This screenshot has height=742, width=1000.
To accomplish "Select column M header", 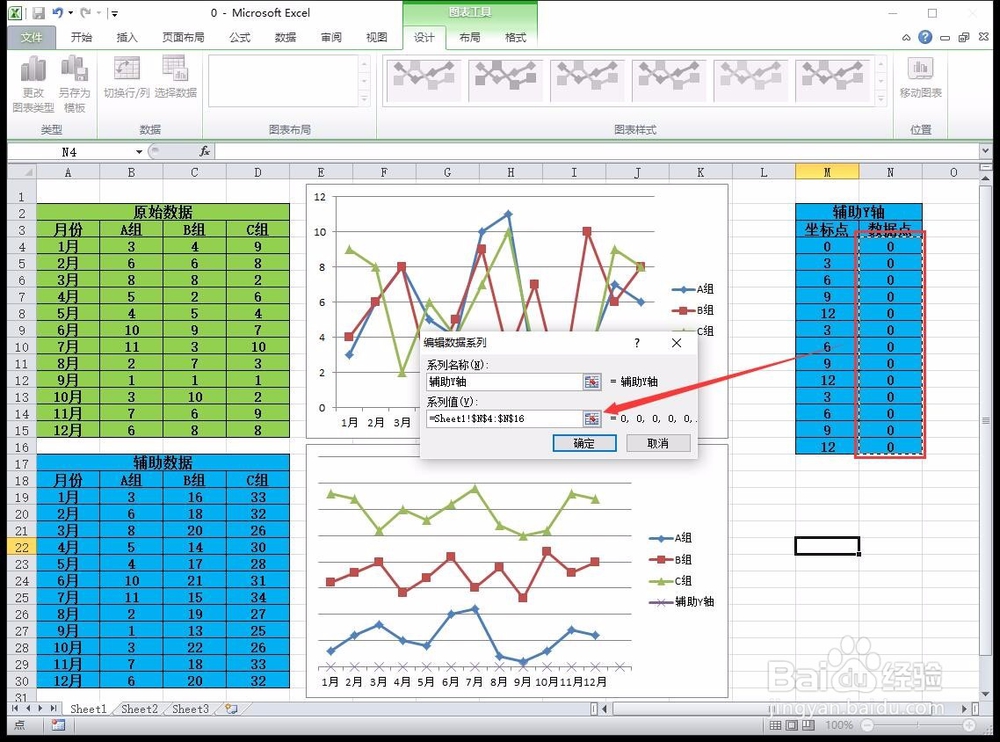I will pyautogui.click(x=827, y=172).
